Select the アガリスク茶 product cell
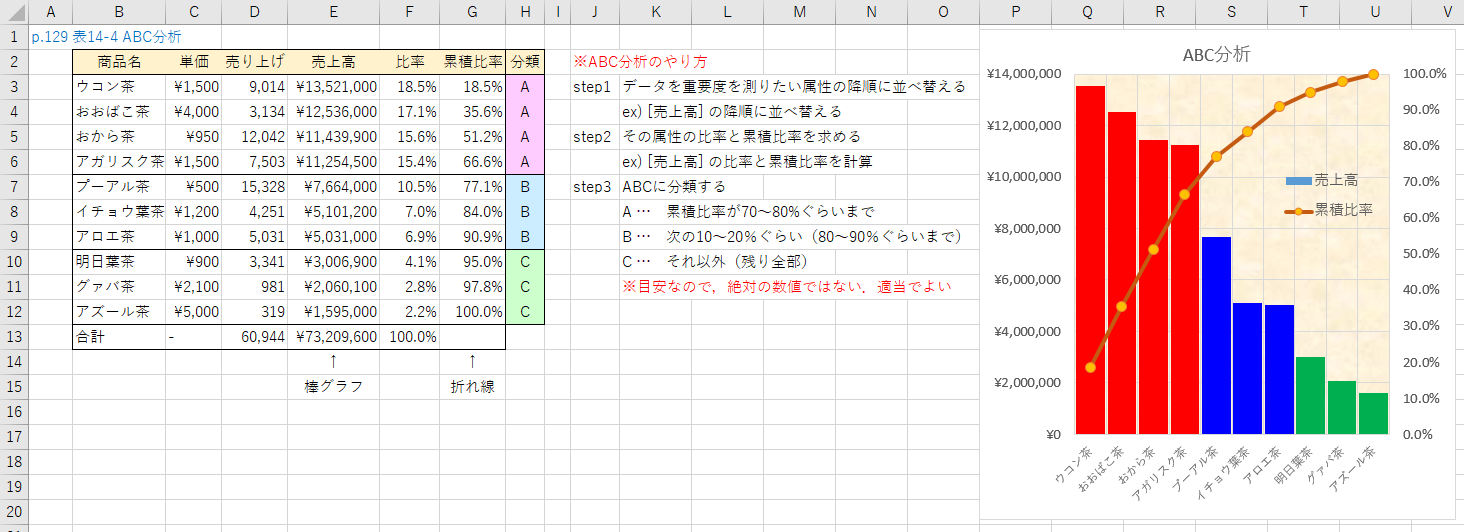 coord(119,162)
